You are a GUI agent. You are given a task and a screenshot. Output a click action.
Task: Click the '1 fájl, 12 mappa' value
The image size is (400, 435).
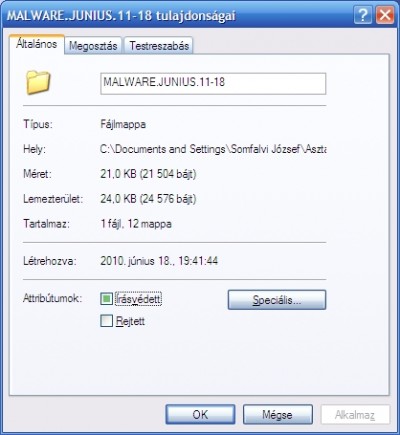click(x=136, y=223)
